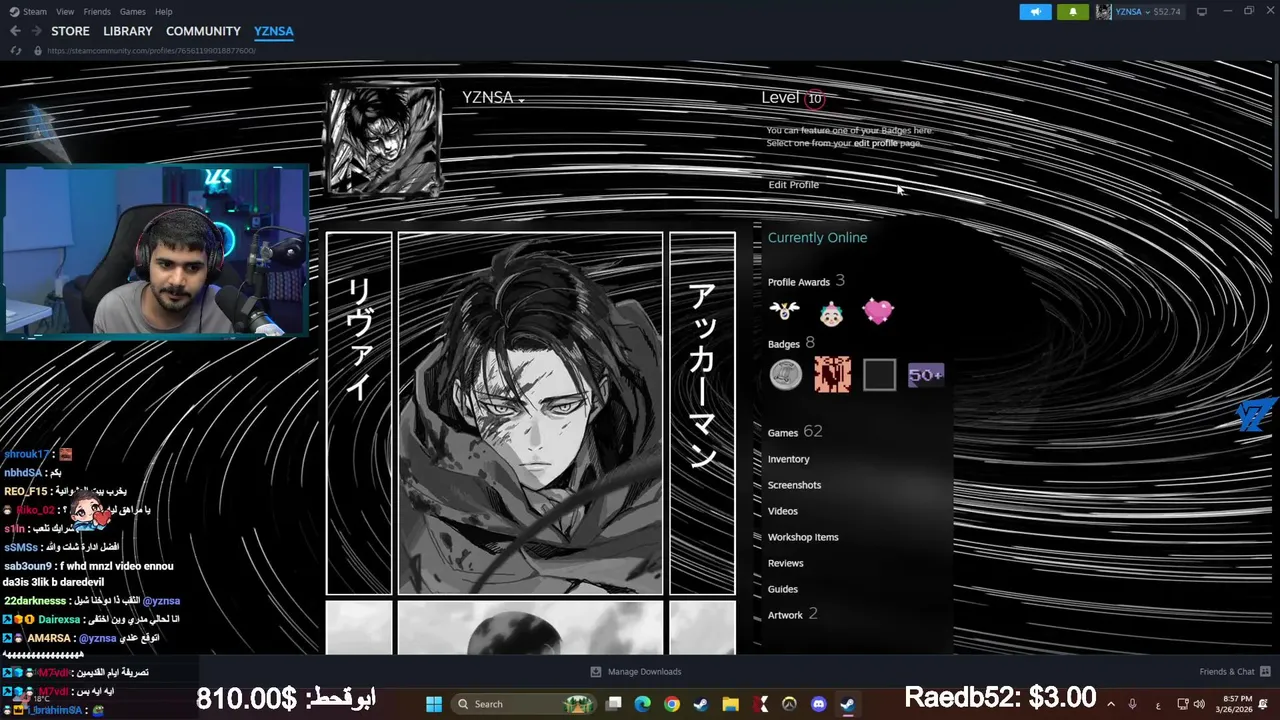Open the Windows Start menu

[x=434, y=704]
